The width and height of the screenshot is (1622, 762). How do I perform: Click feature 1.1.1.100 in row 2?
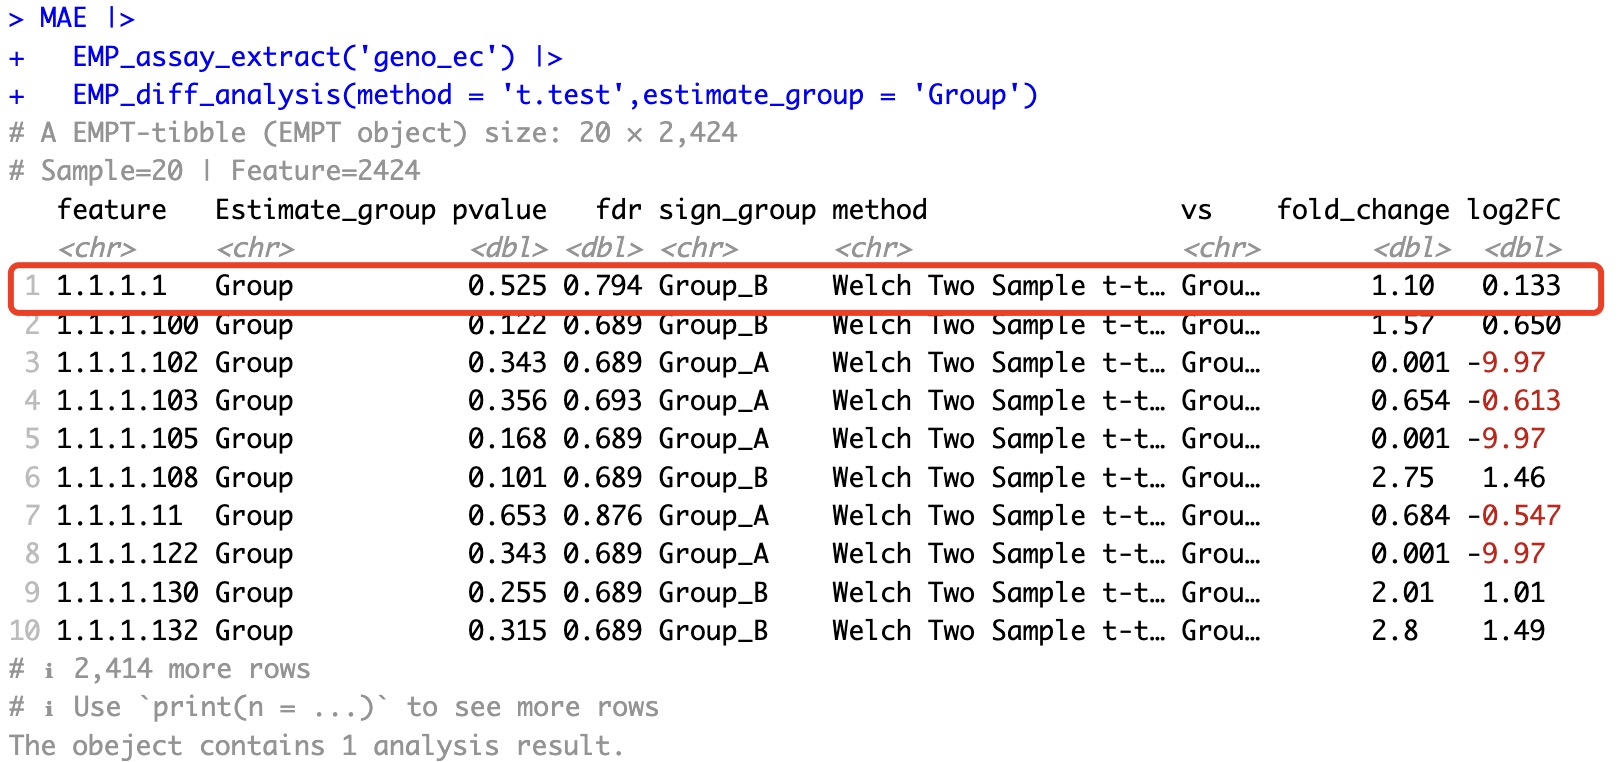point(127,325)
